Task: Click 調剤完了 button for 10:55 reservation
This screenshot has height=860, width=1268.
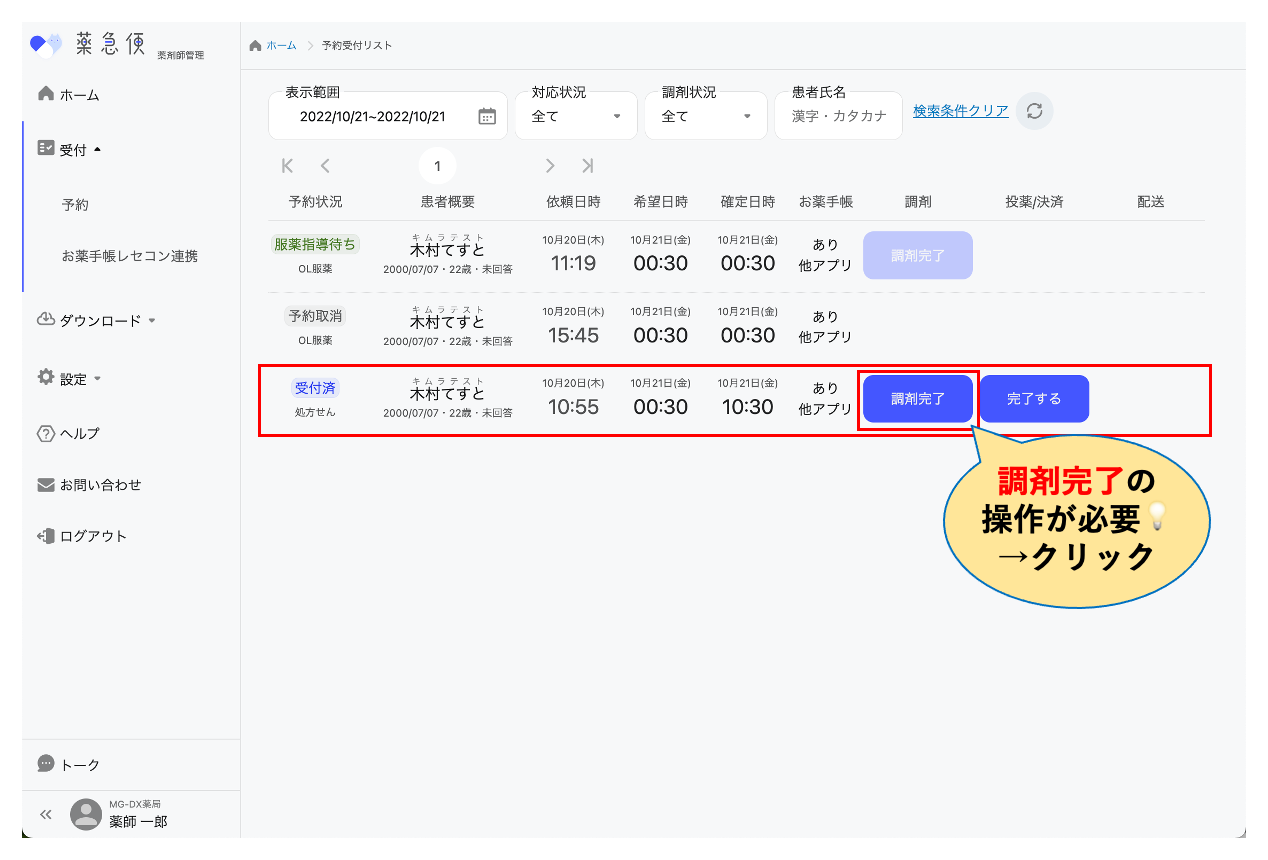Action: 917,399
